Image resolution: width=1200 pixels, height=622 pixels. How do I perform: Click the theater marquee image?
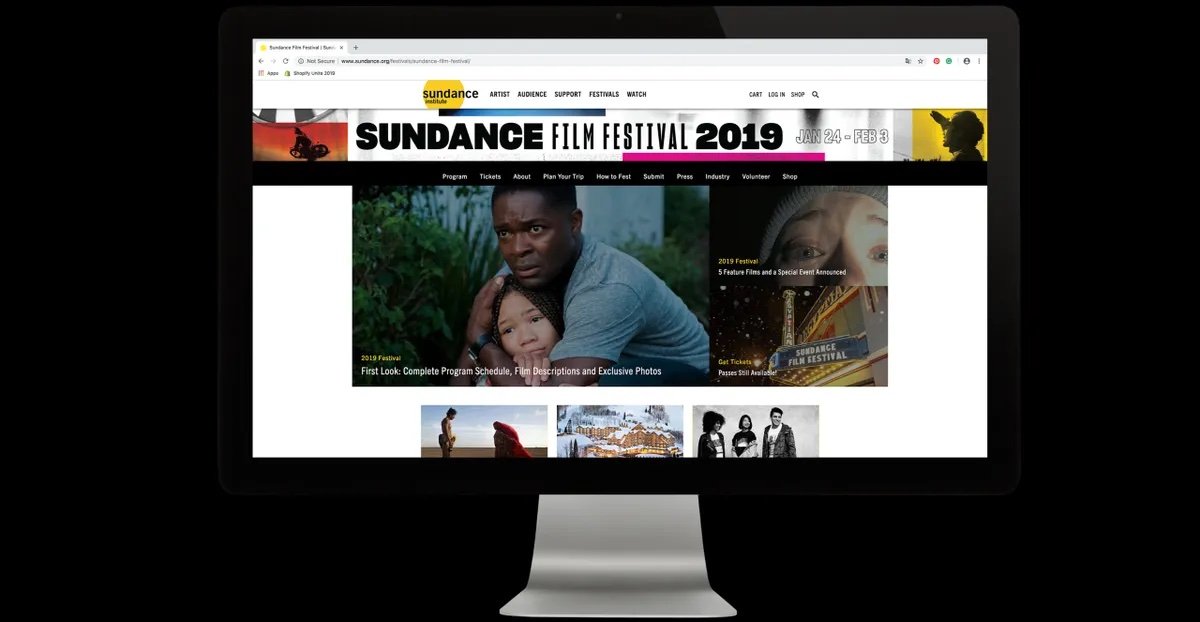pos(799,336)
